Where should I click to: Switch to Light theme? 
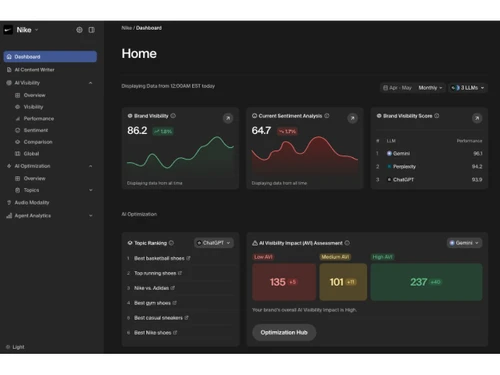pyautogui.click(x=15, y=347)
